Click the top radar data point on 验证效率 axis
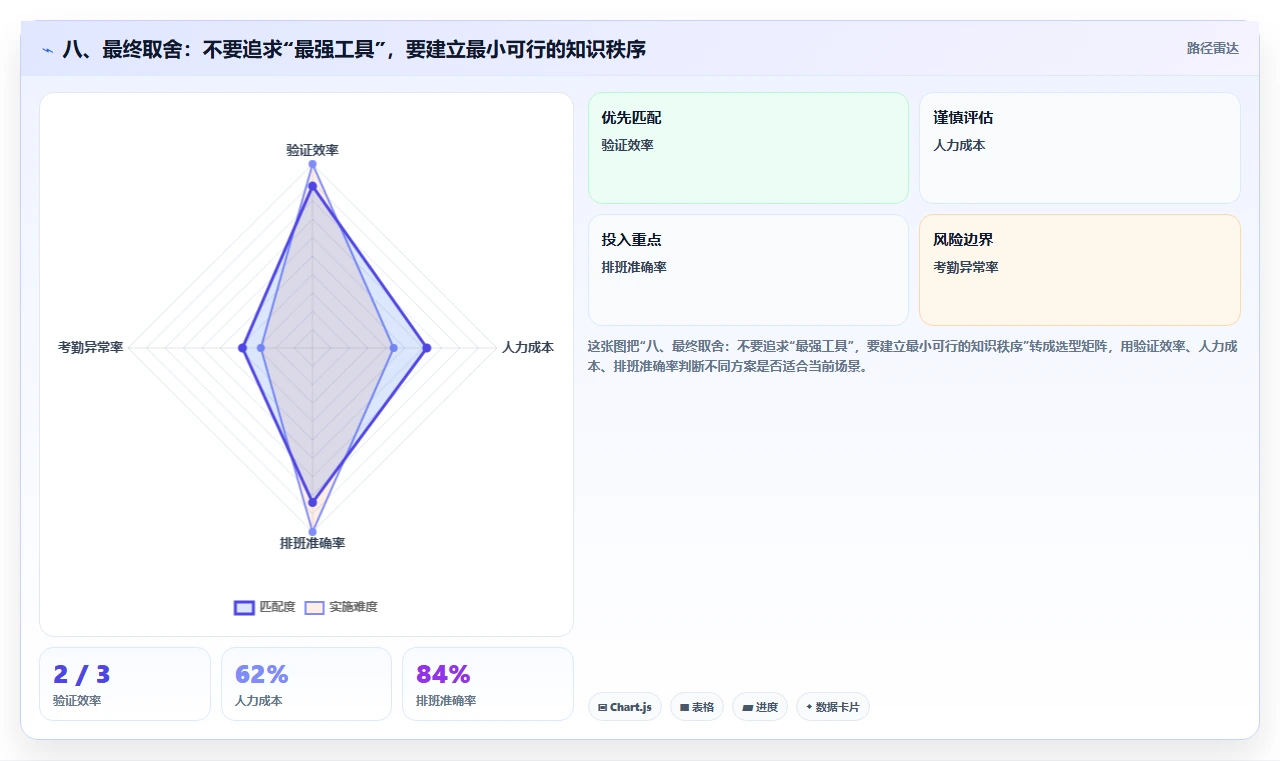Viewport: 1280px width, 761px height. [x=312, y=164]
